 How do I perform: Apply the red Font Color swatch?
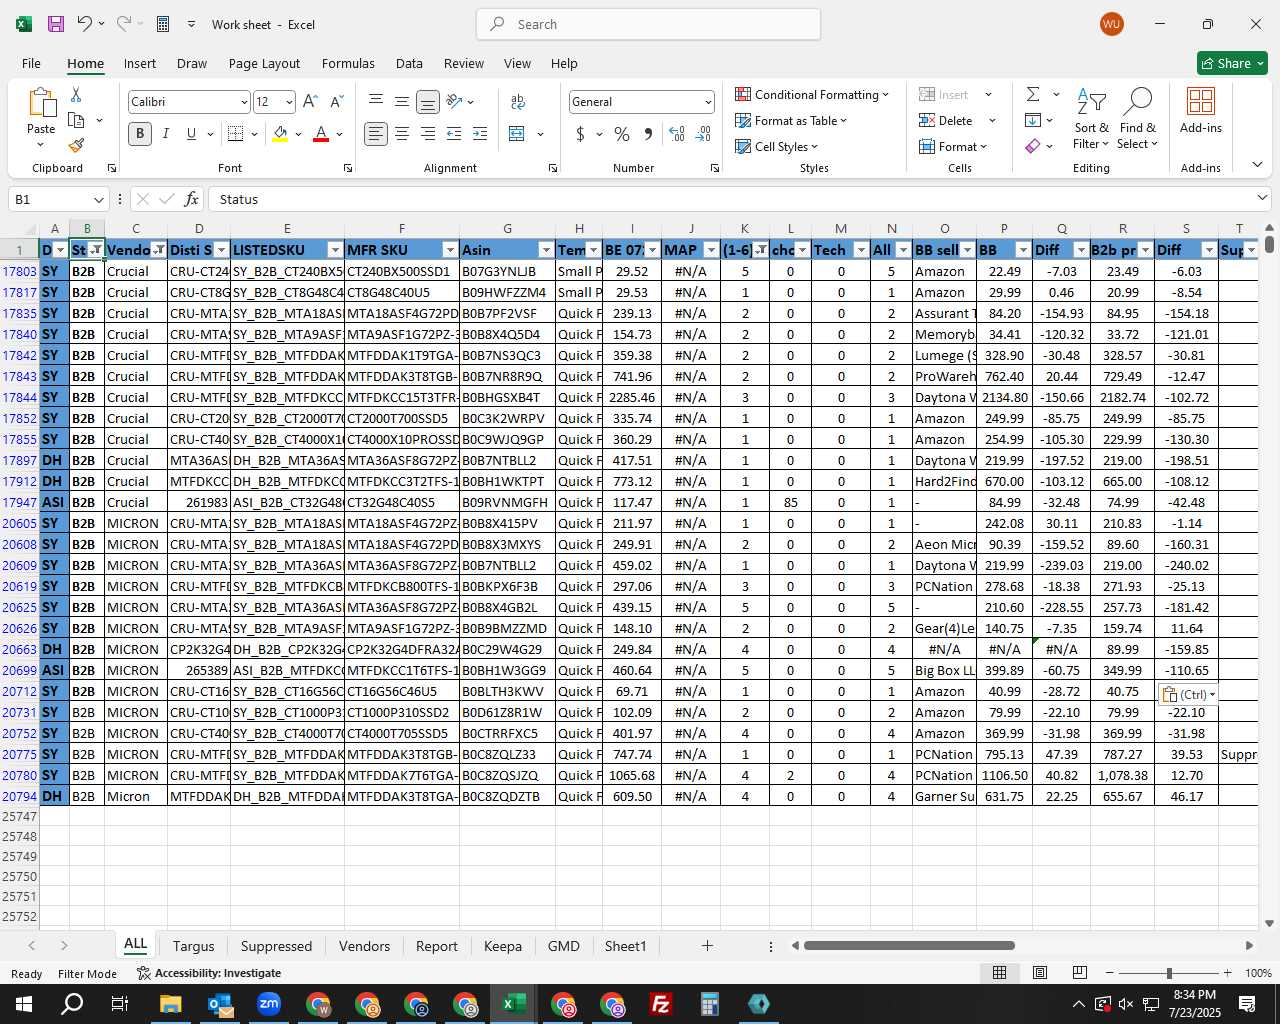pyautogui.click(x=321, y=134)
